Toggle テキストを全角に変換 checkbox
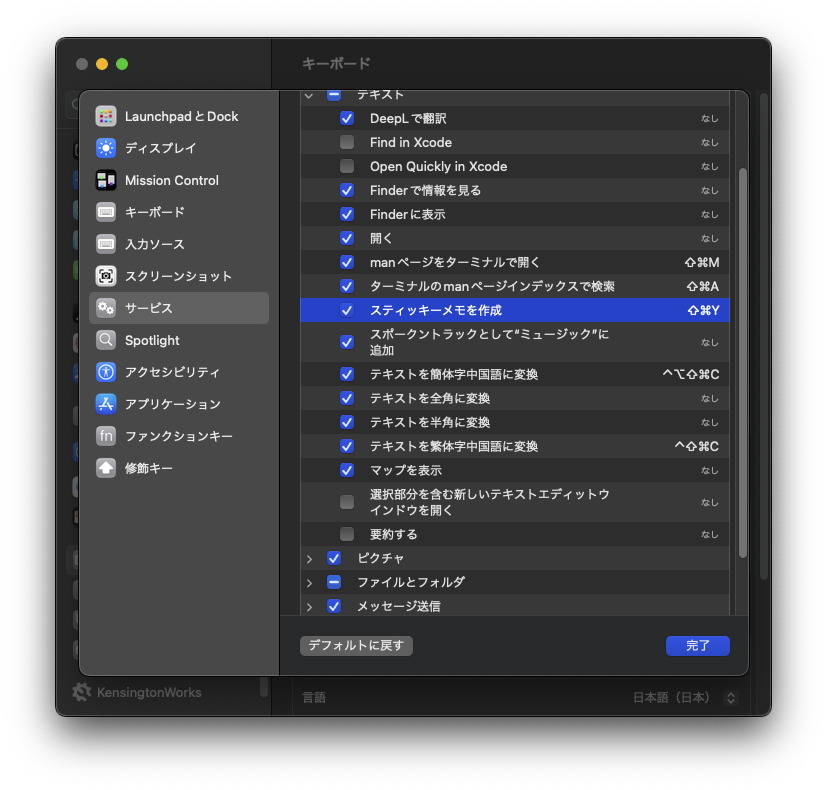This screenshot has height=790, width=827. coord(347,398)
